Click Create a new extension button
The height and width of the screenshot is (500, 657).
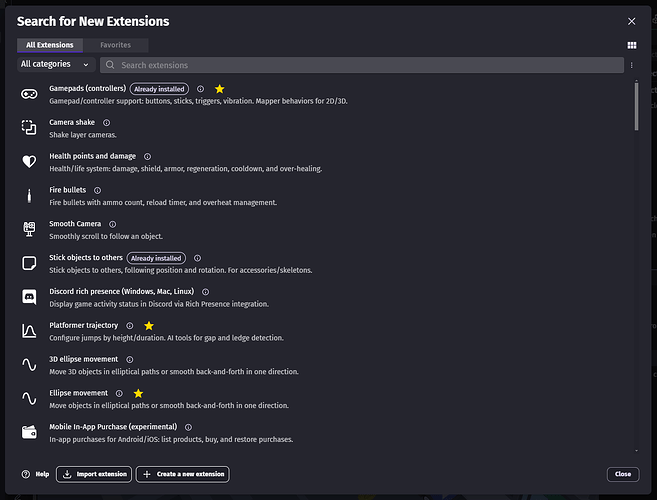184,474
